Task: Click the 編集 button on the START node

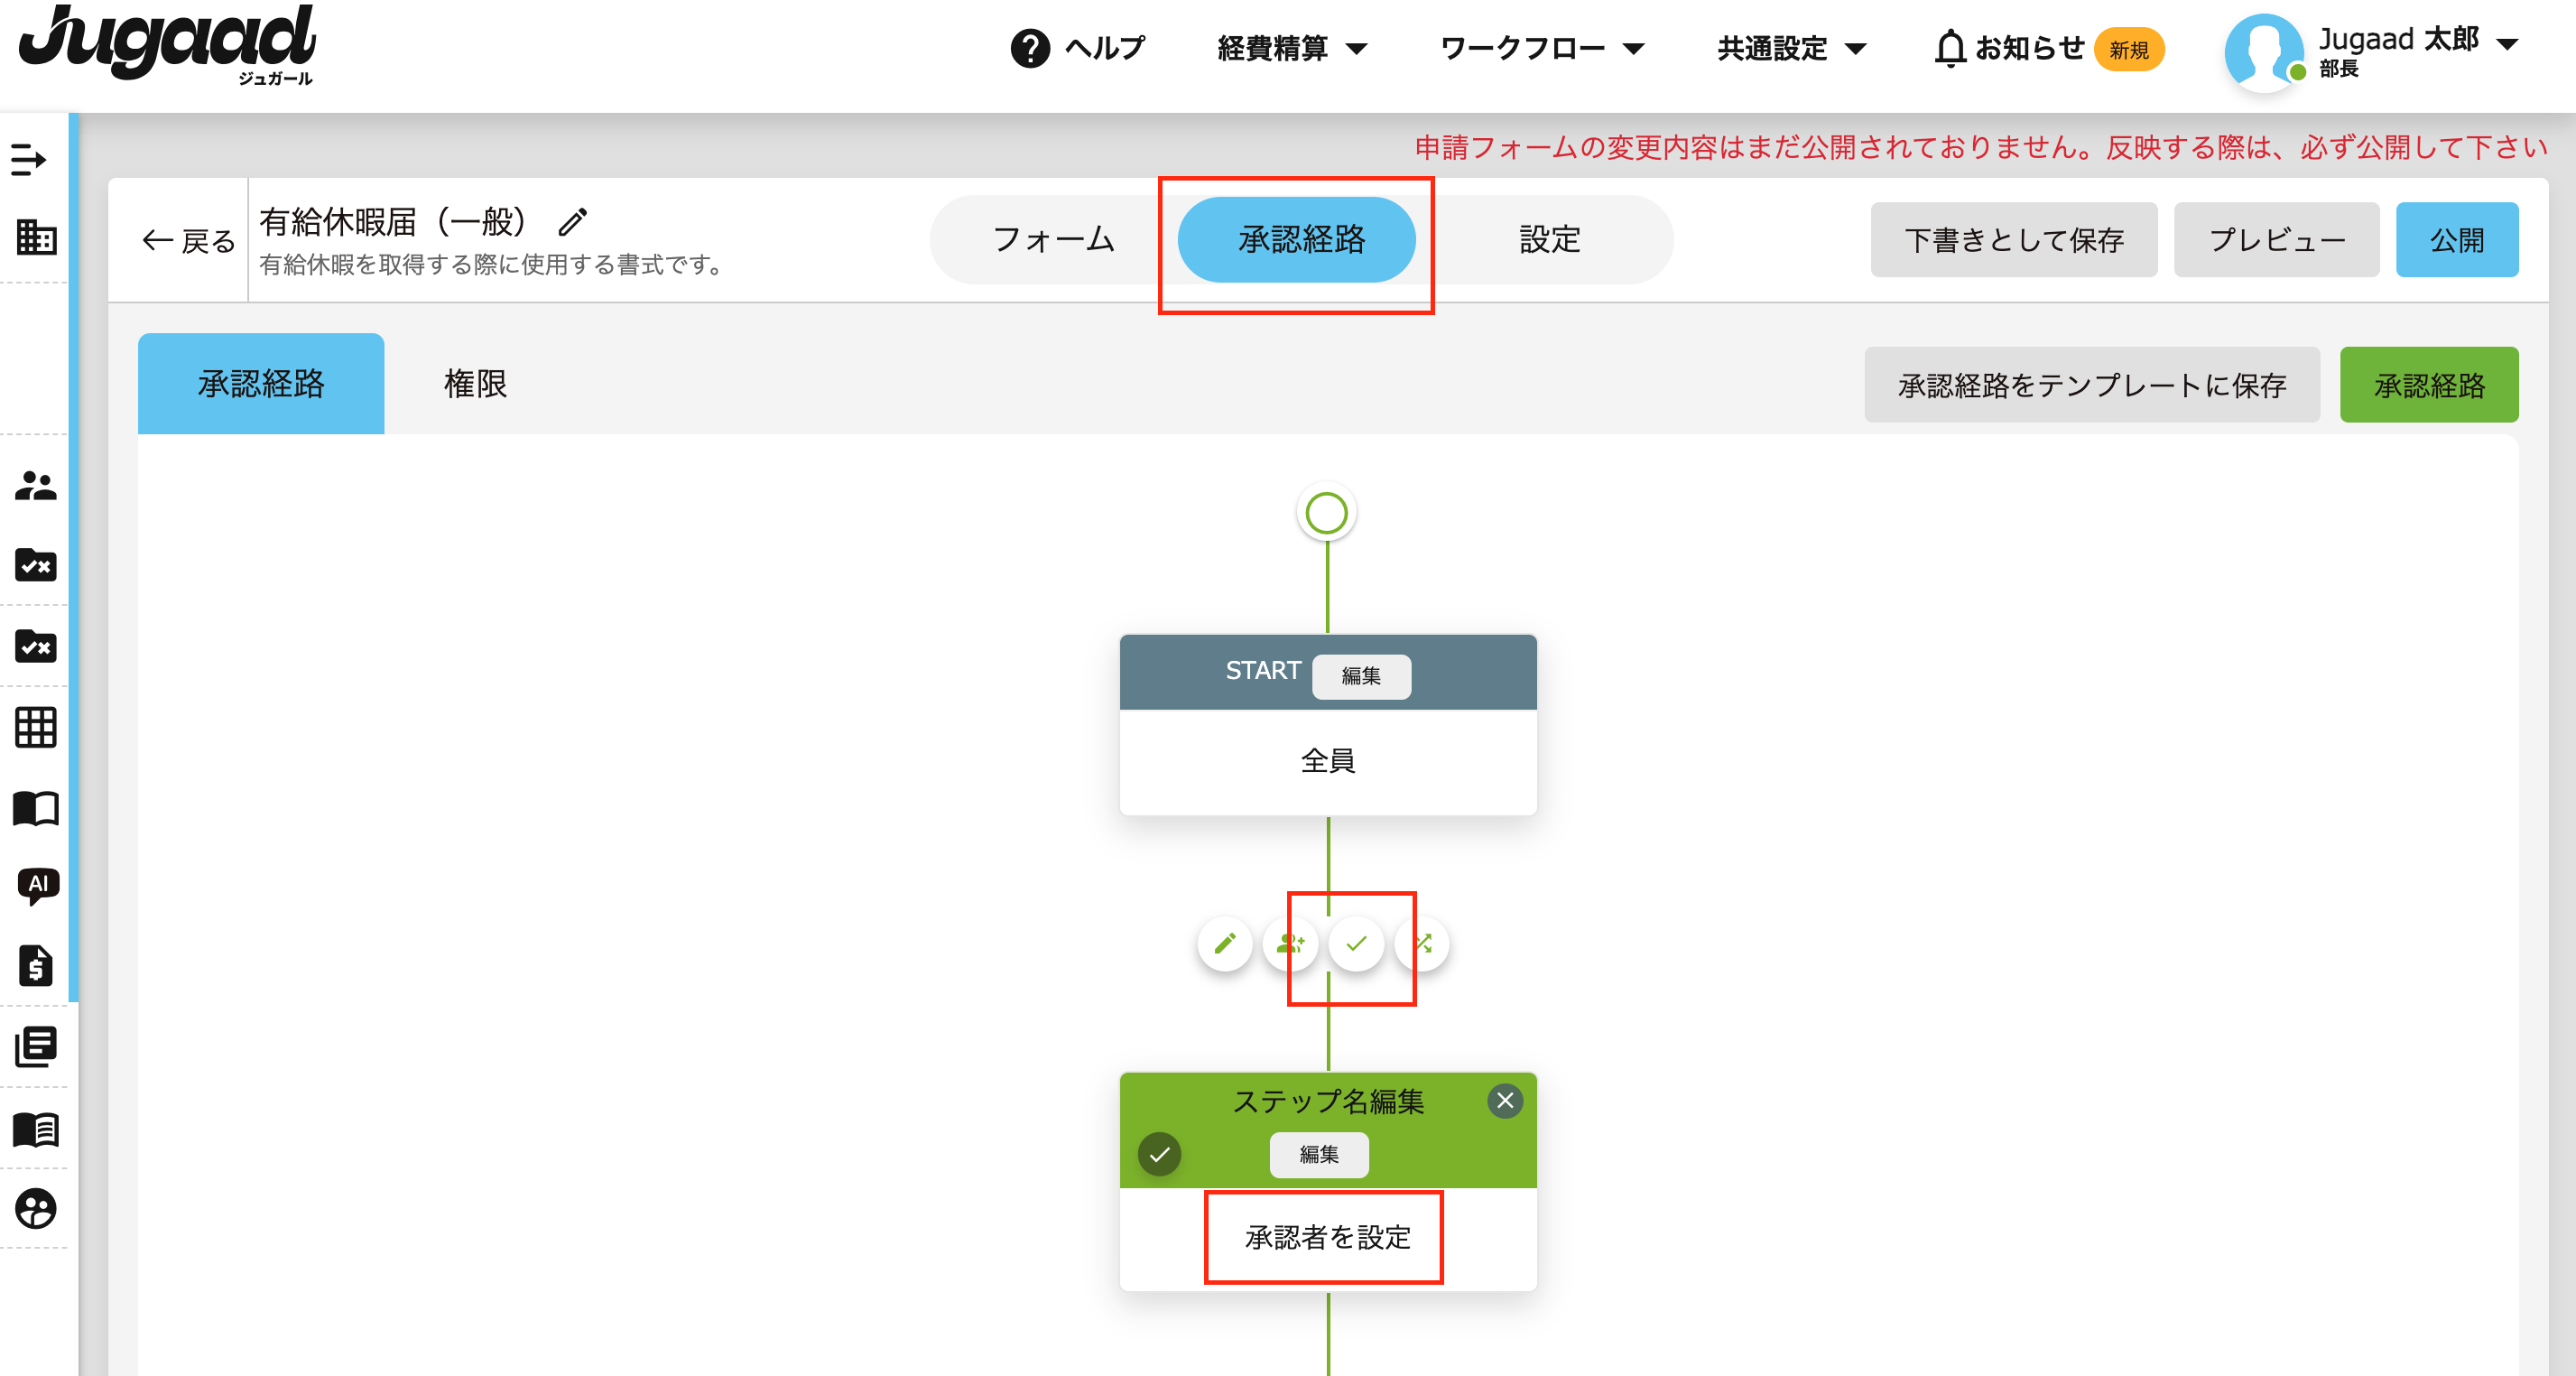Action: pos(1360,677)
